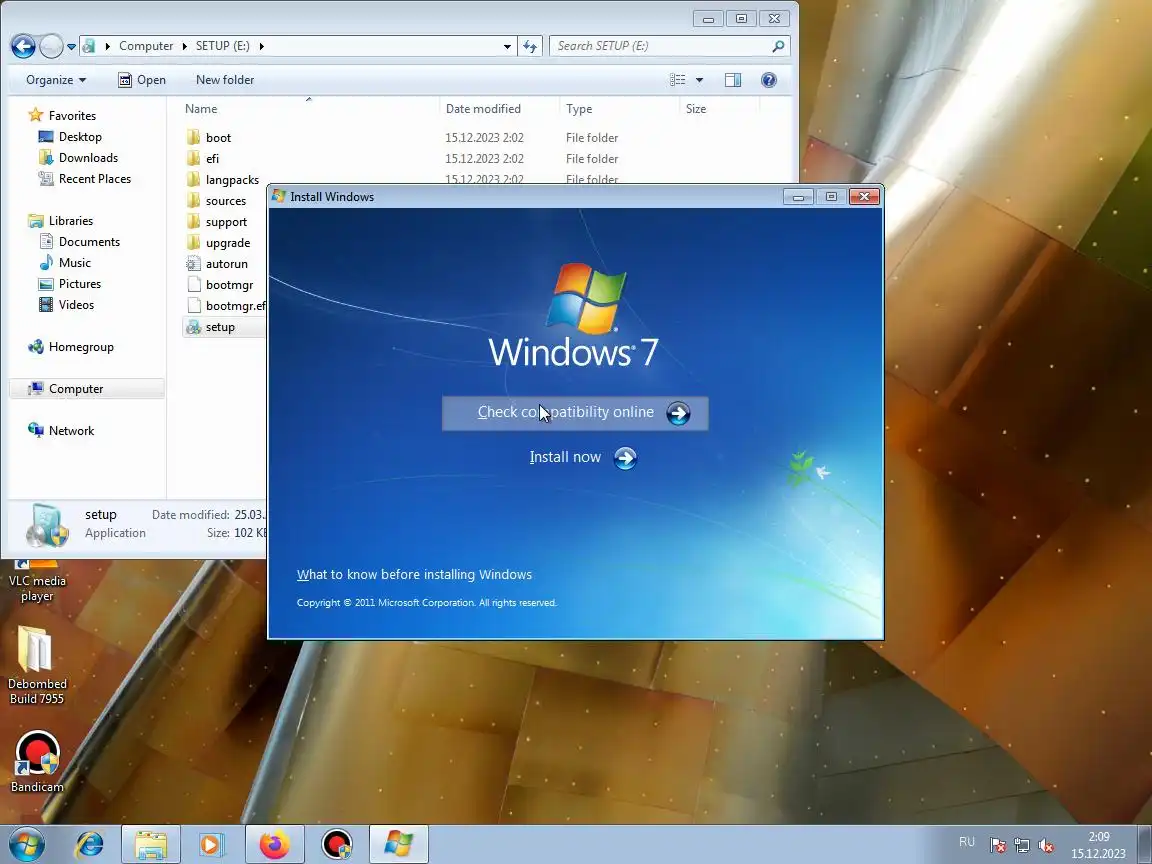The width and height of the screenshot is (1152, 864).
Task: Open Pictures library
Action: (79, 284)
